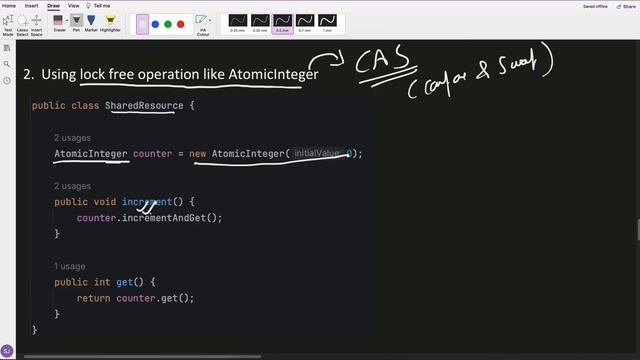Open the notebook navigation sidebar icon
The width and height of the screenshot is (640, 360).
coord(7,48)
